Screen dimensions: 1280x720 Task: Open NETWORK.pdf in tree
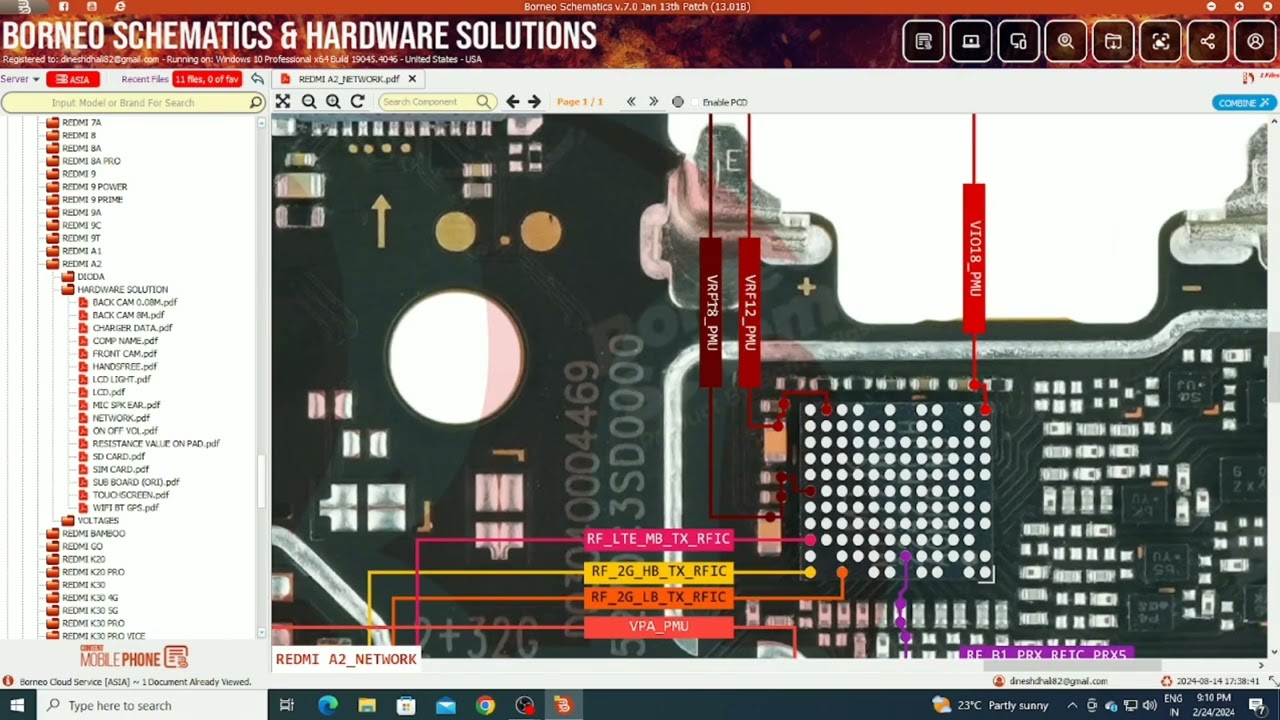coord(121,418)
